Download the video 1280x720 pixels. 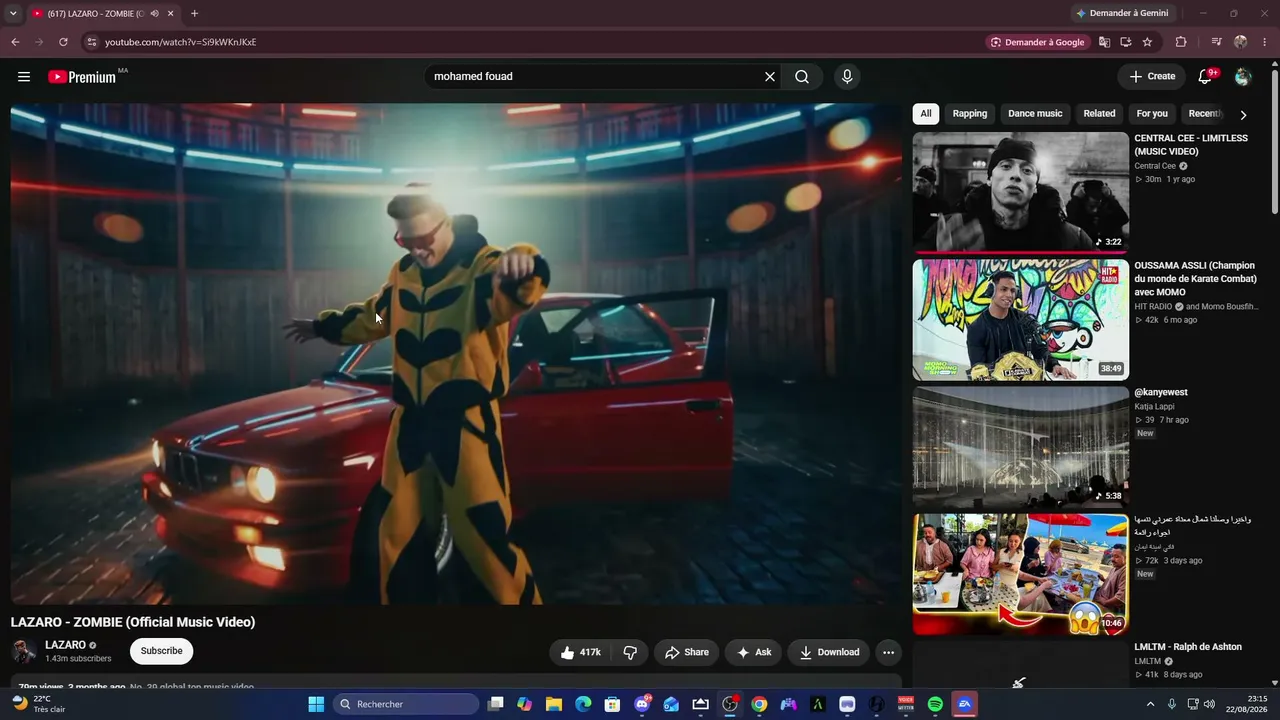(829, 652)
